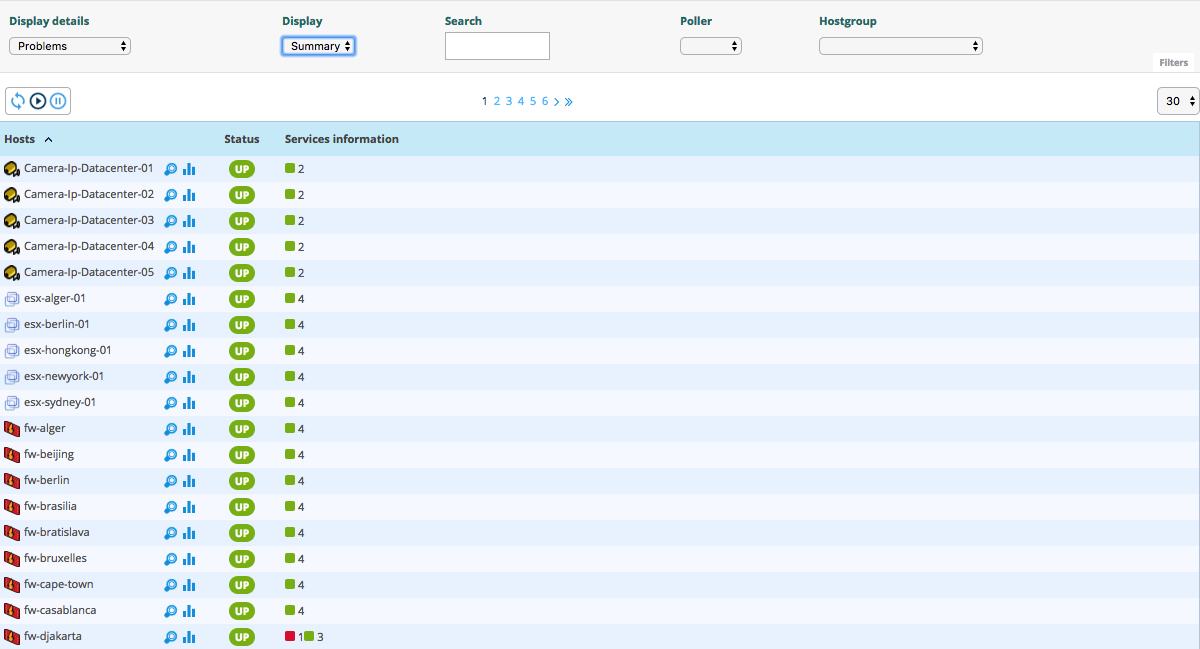Image resolution: width=1200 pixels, height=649 pixels.
Task: Open the magnifier detail icon for Camera-Ip-Datacenter-01
Action: 171,169
